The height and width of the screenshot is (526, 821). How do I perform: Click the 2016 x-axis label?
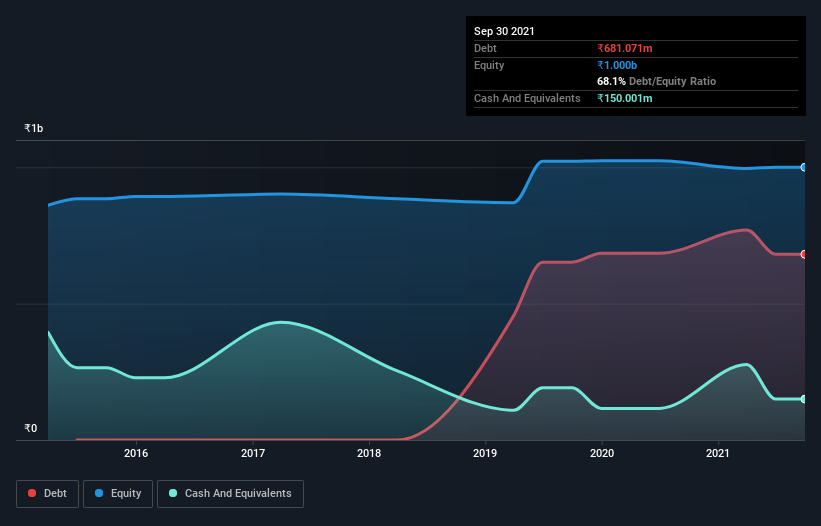coord(136,453)
